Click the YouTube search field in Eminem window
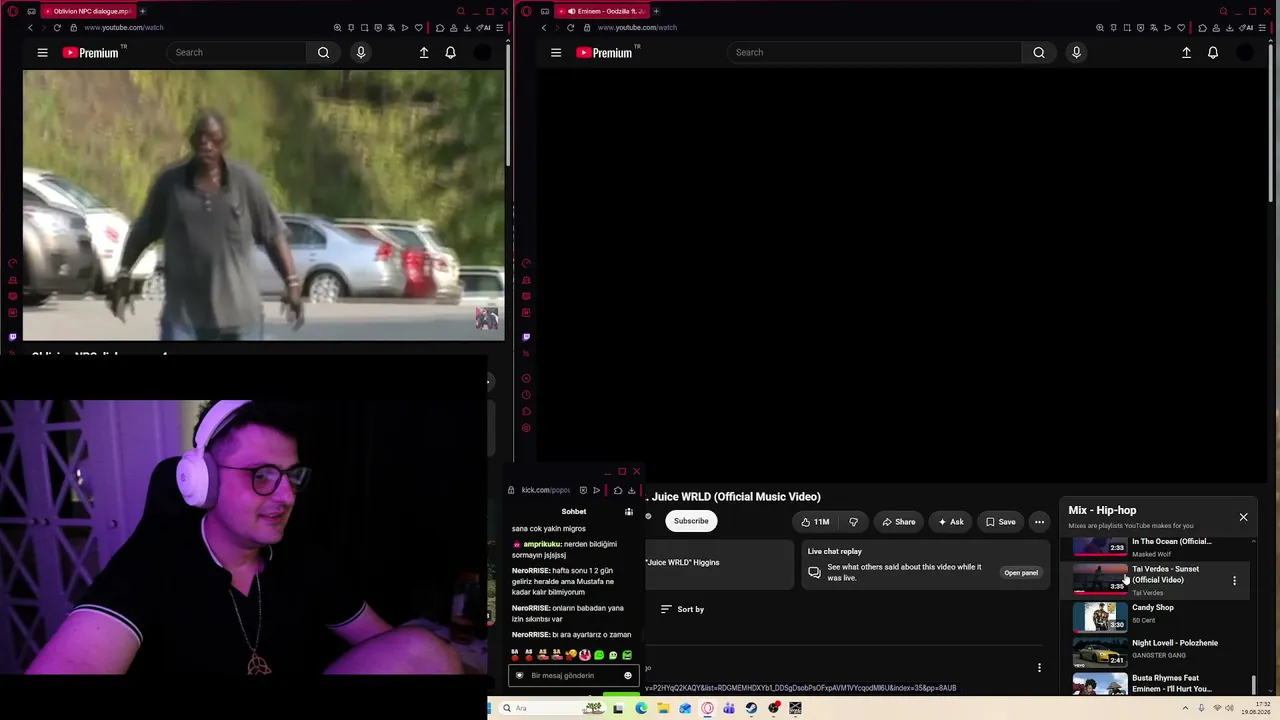This screenshot has width=1280, height=720. pyautogui.click(x=874, y=53)
